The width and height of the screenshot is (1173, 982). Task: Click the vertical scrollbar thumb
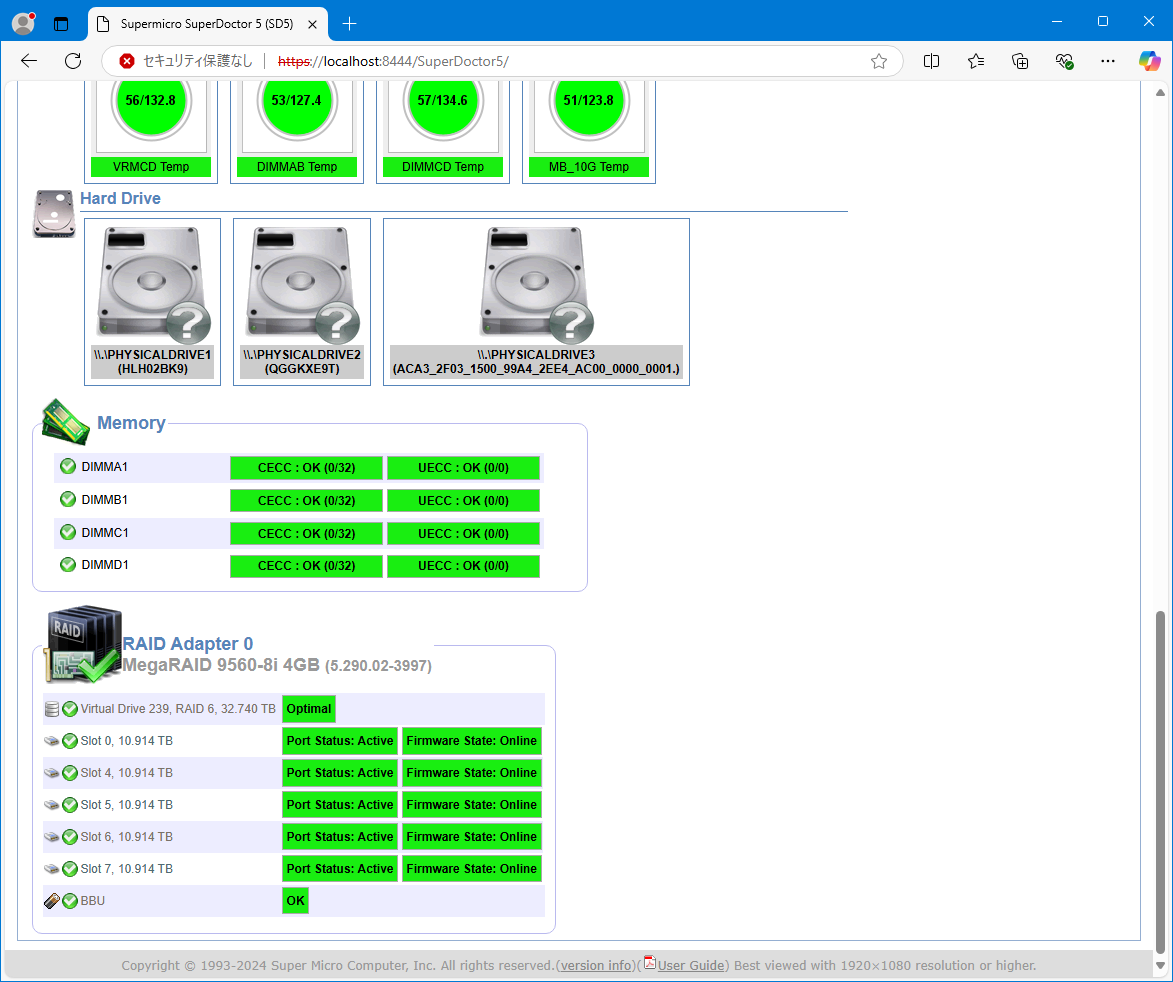click(x=1160, y=782)
